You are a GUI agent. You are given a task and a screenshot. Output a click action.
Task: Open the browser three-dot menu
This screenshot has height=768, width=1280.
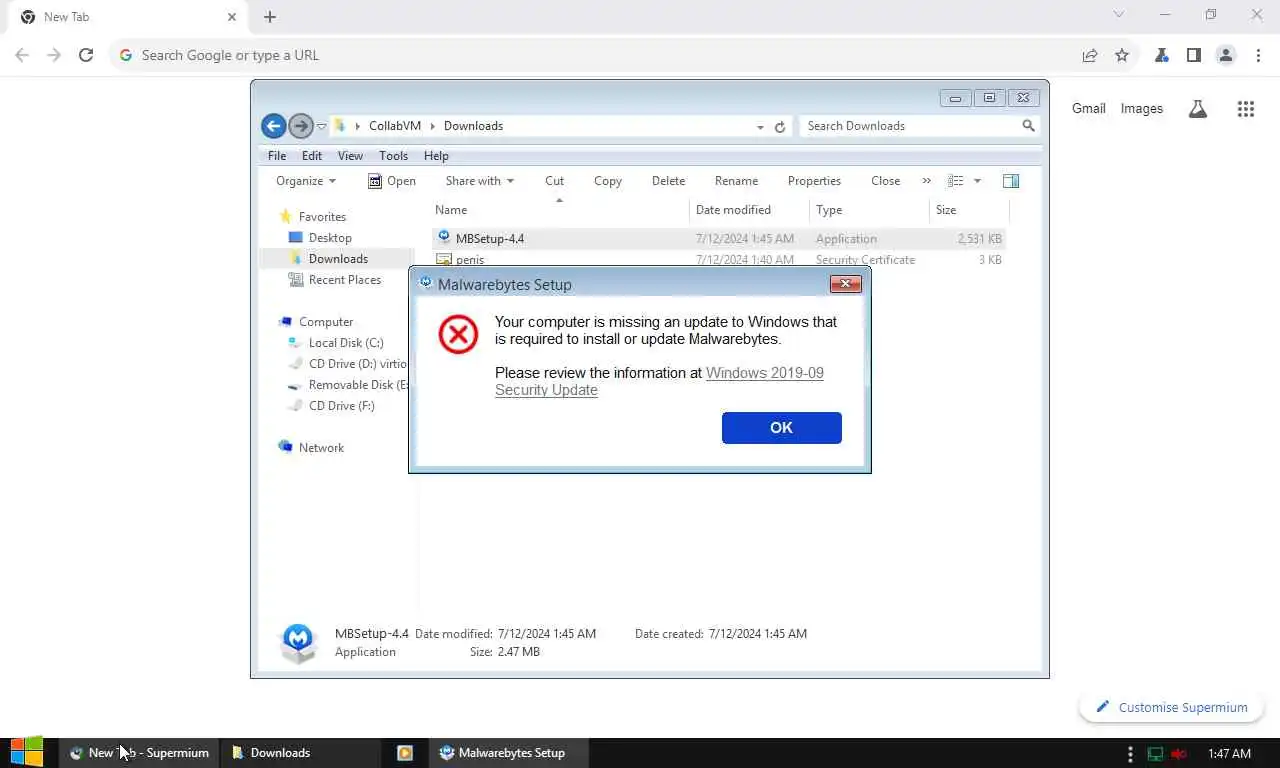(x=1258, y=56)
